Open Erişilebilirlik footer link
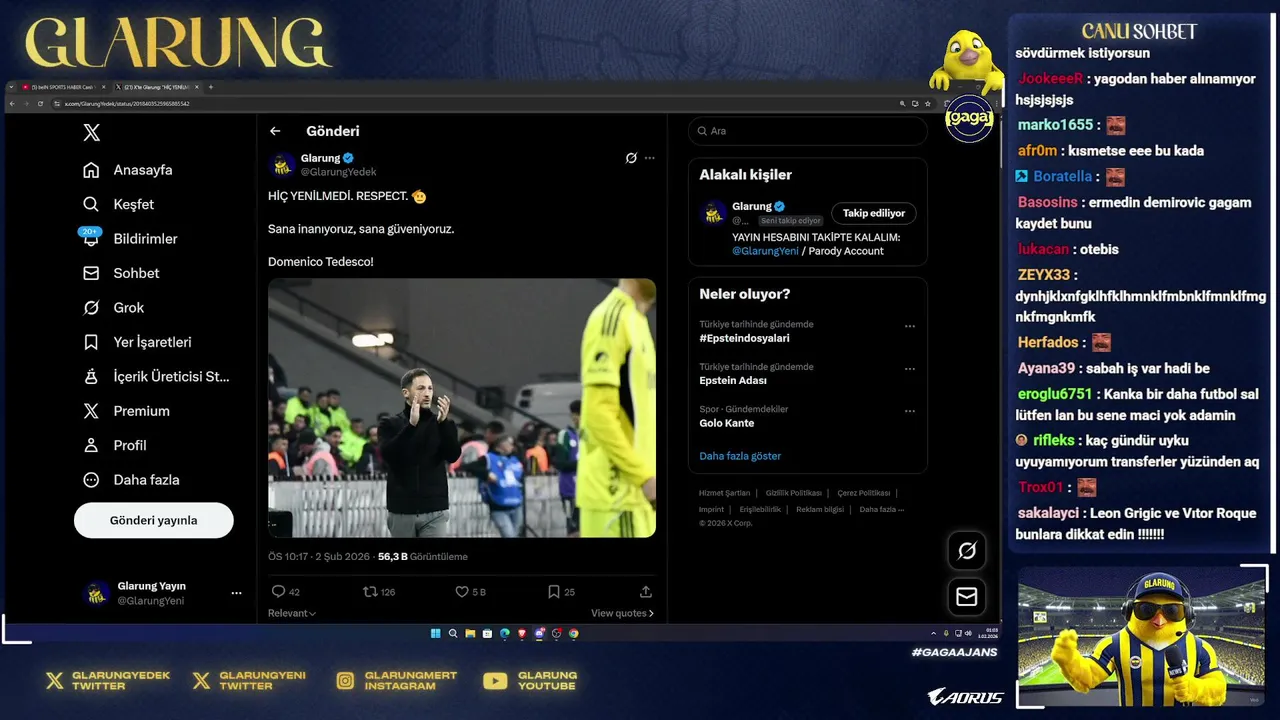This screenshot has width=1280, height=720. coord(760,509)
